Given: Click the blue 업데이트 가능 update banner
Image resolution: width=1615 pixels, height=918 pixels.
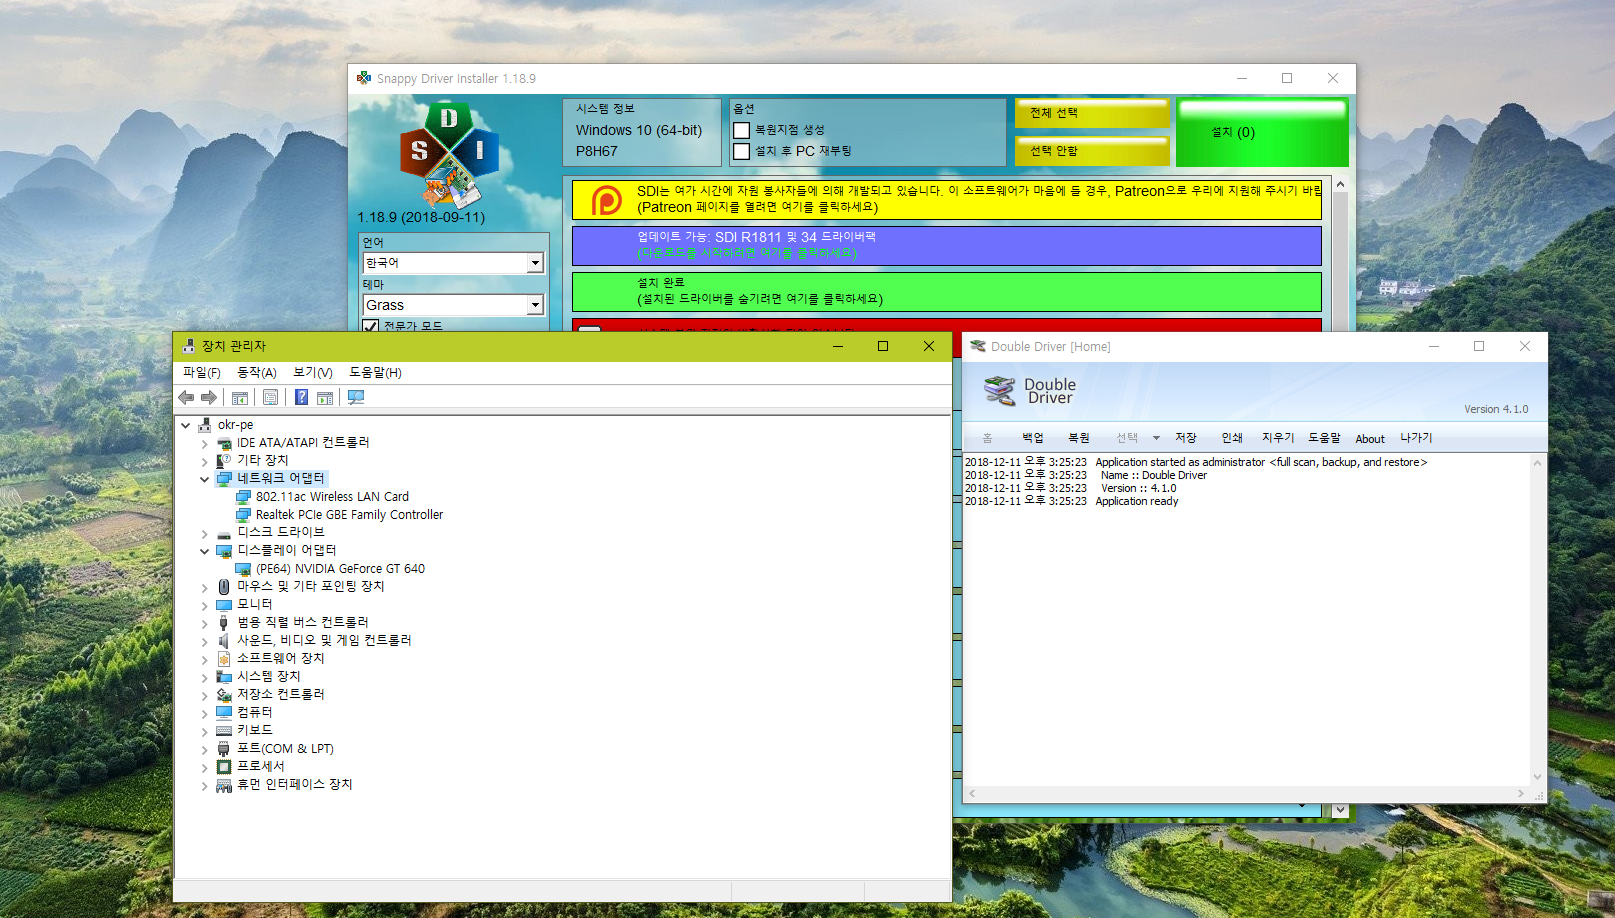Looking at the screenshot, I should [x=947, y=246].
